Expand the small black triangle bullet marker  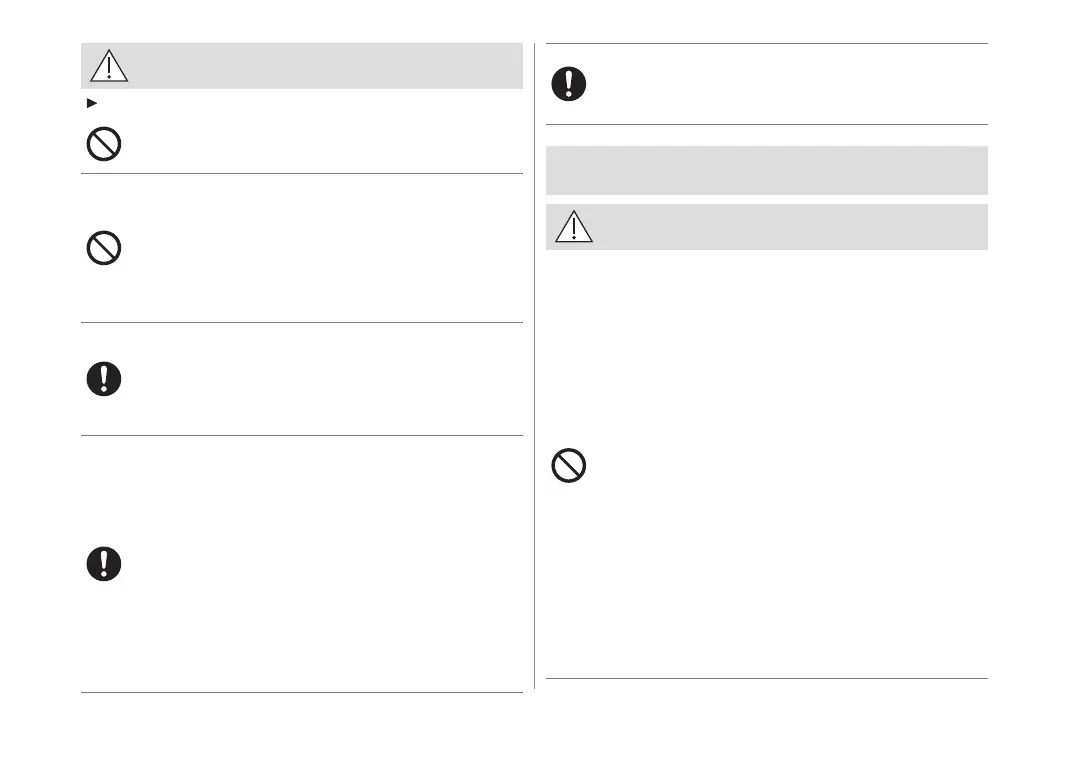pyautogui.click(x=92, y=103)
